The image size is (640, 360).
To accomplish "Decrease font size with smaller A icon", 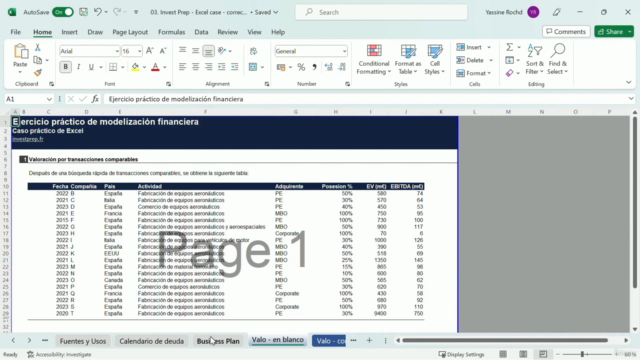I will pyautogui.click(x=163, y=51).
